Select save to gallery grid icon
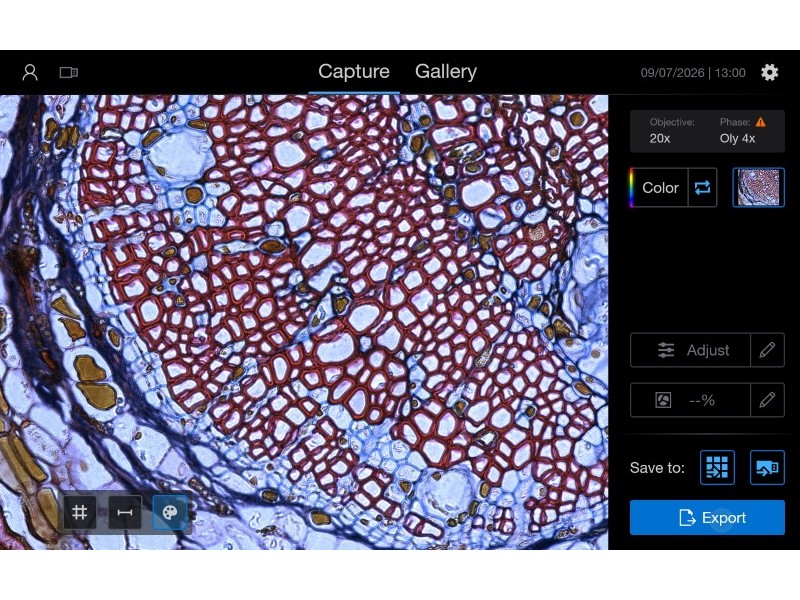The width and height of the screenshot is (800, 600). pyautogui.click(x=717, y=467)
